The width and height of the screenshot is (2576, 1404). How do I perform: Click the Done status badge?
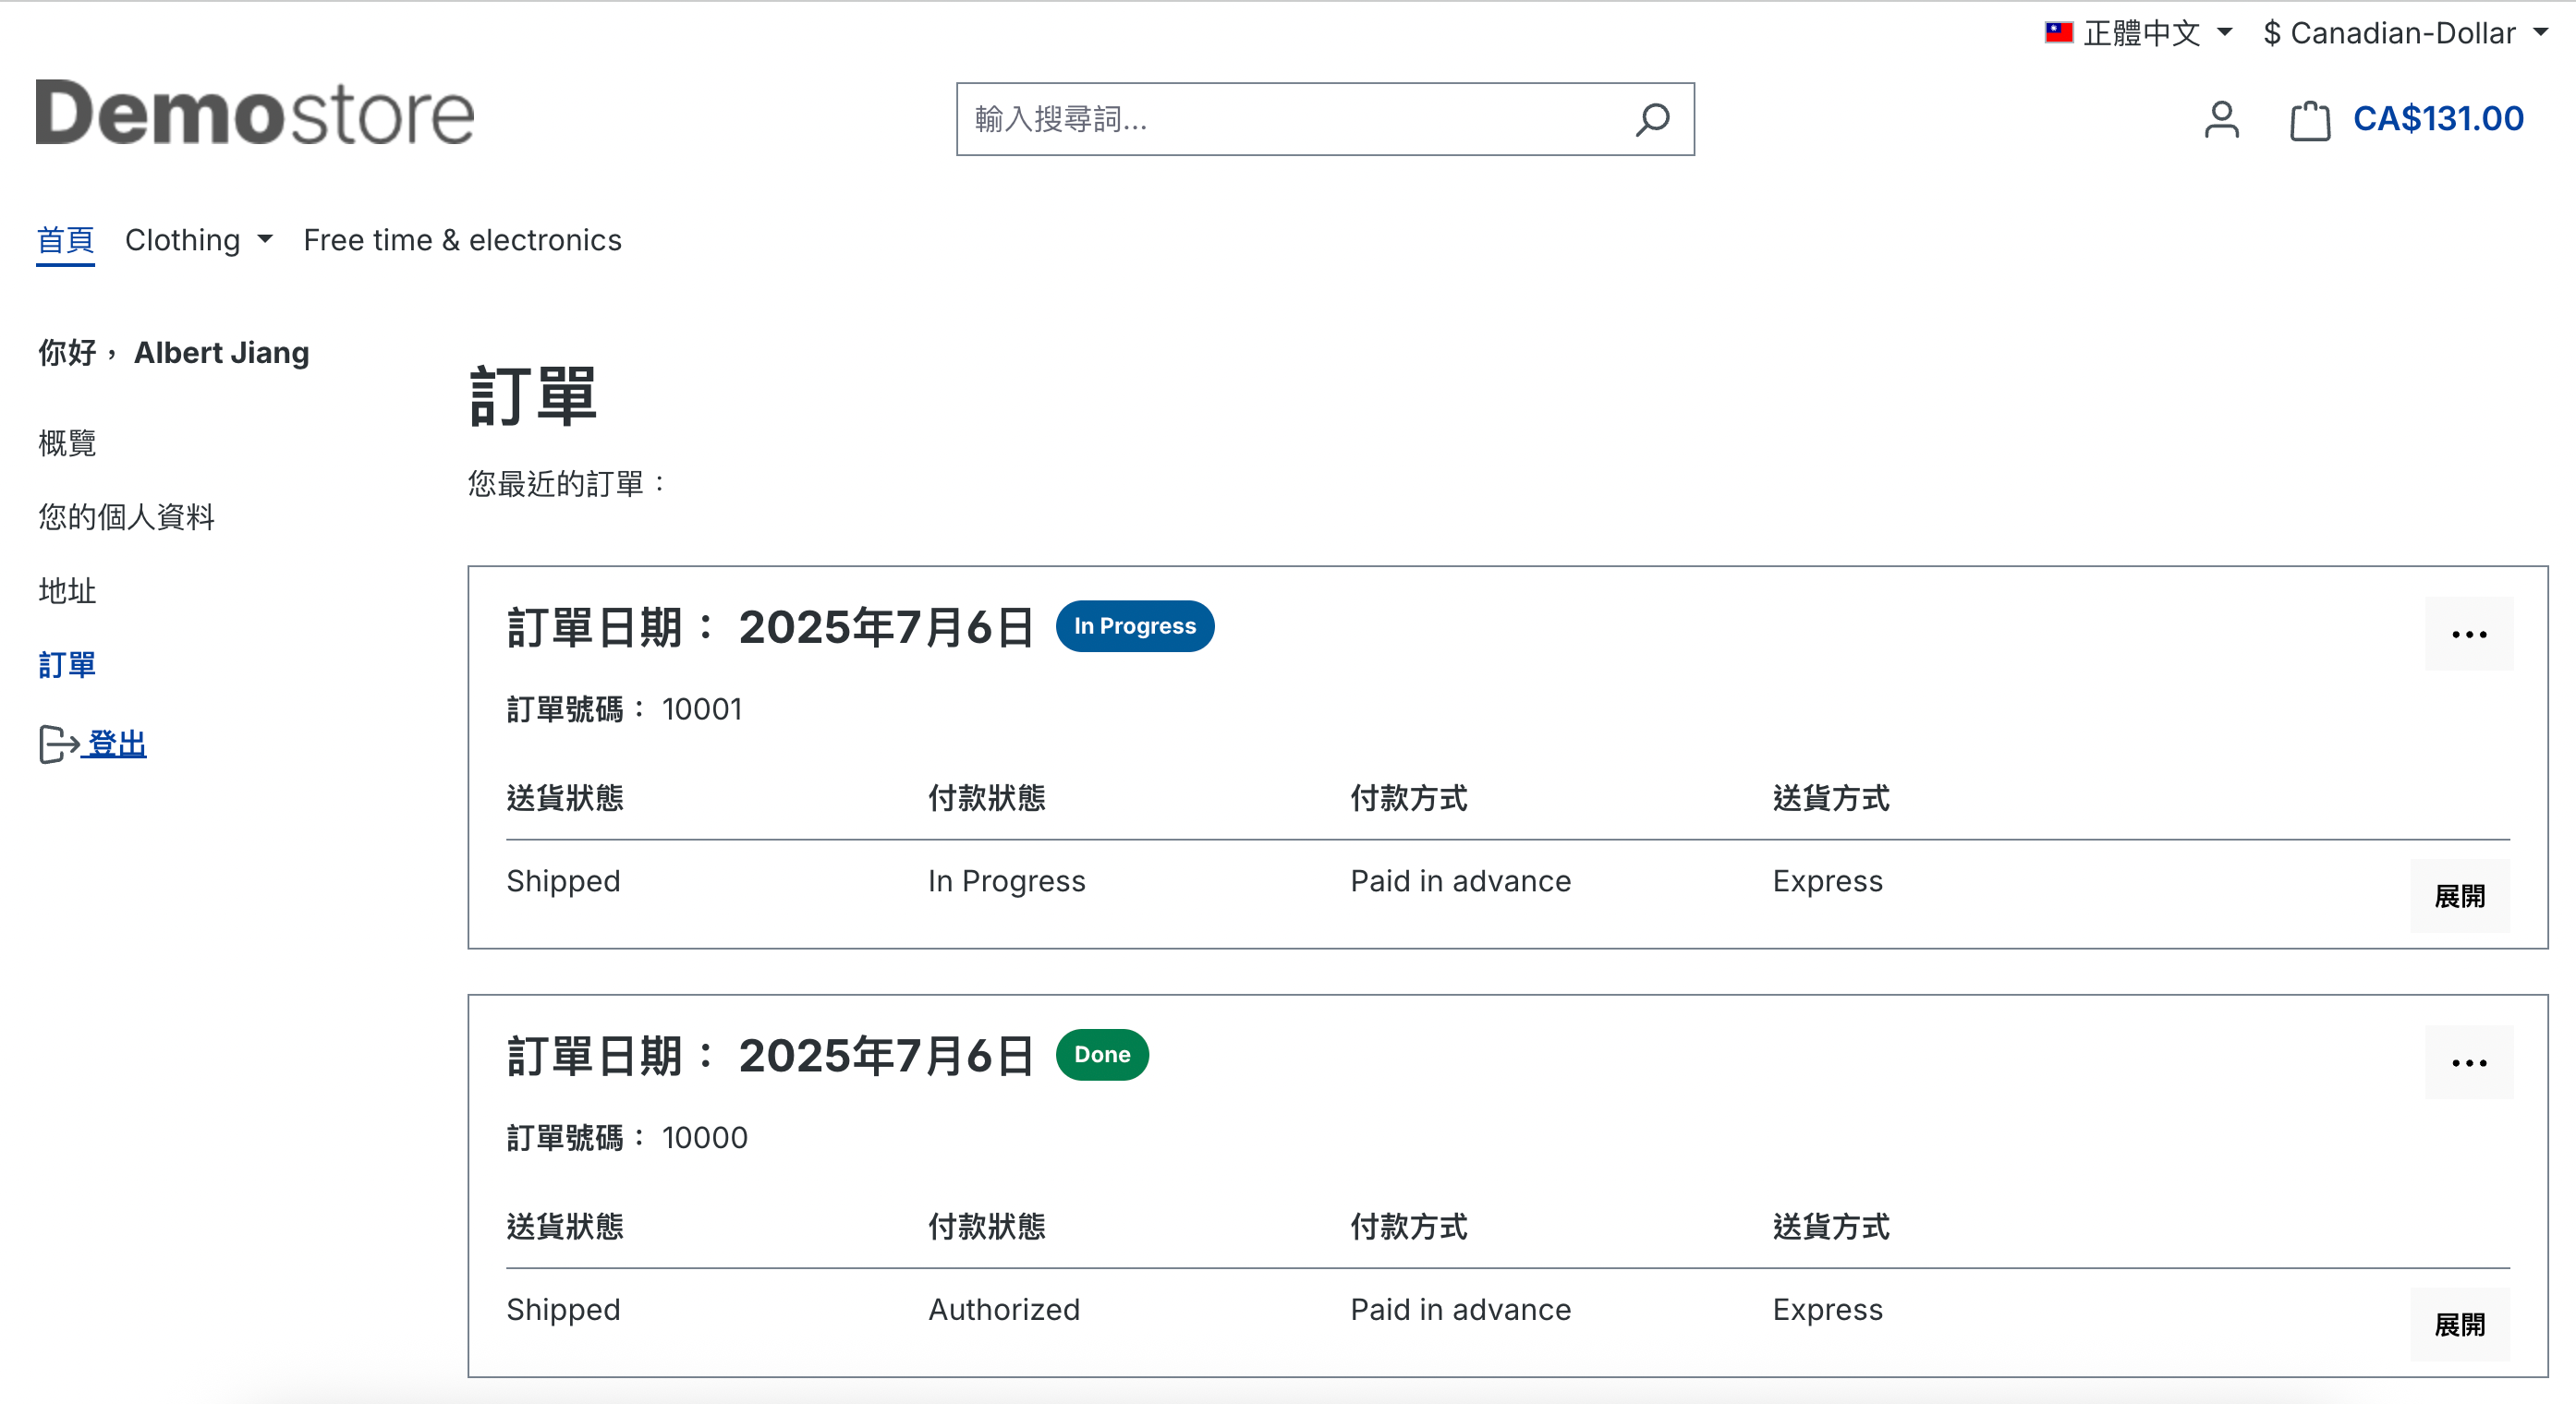tap(1102, 1054)
